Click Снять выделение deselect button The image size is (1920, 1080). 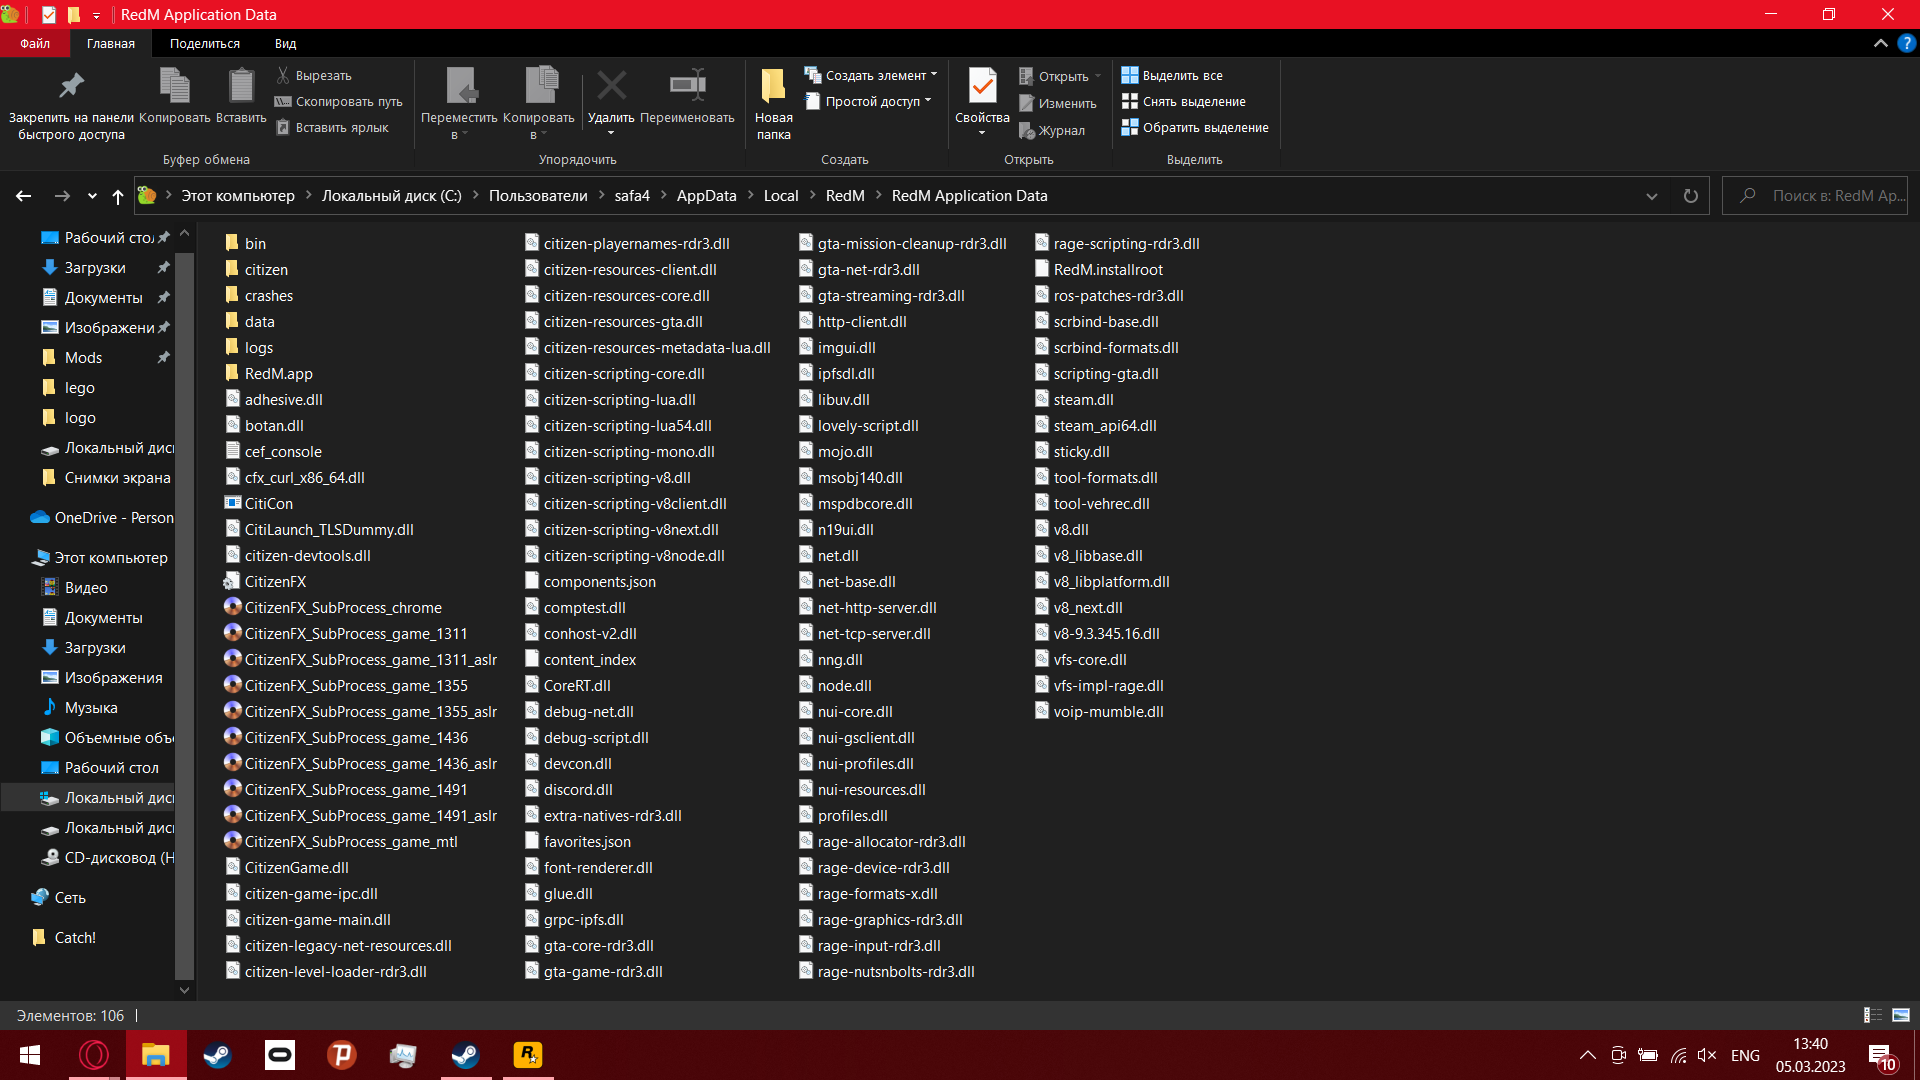point(1184,101)
